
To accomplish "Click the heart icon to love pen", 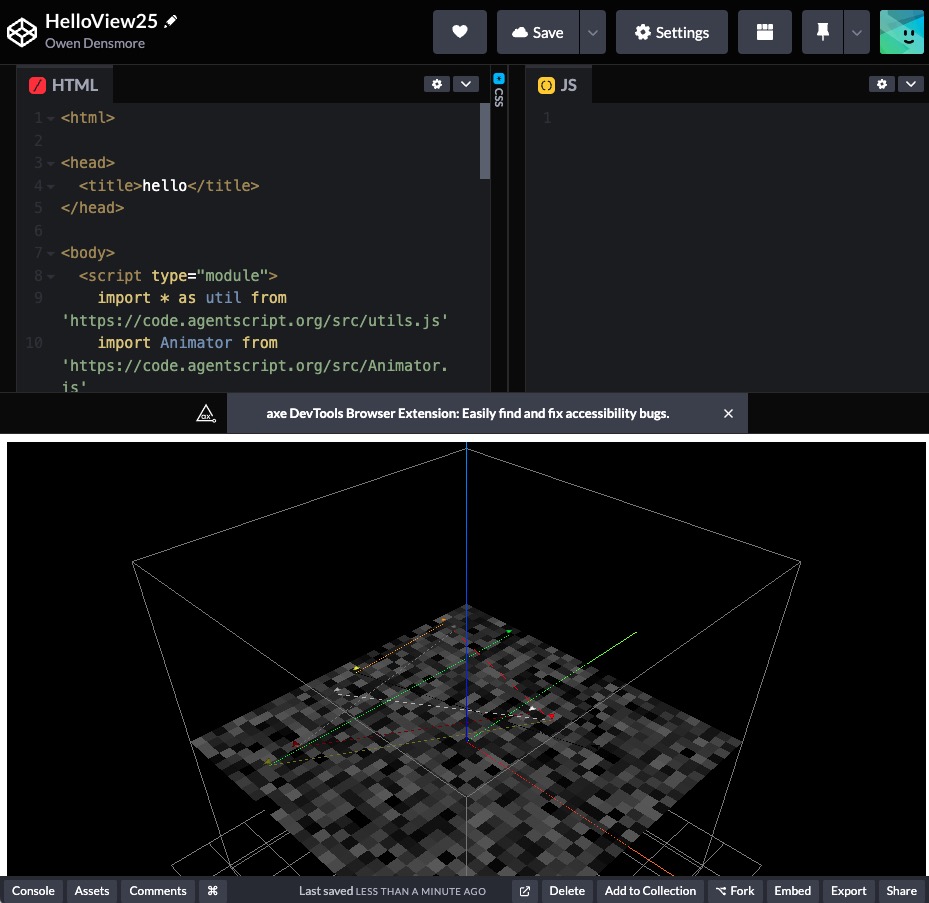I will (x=460, y=32).
